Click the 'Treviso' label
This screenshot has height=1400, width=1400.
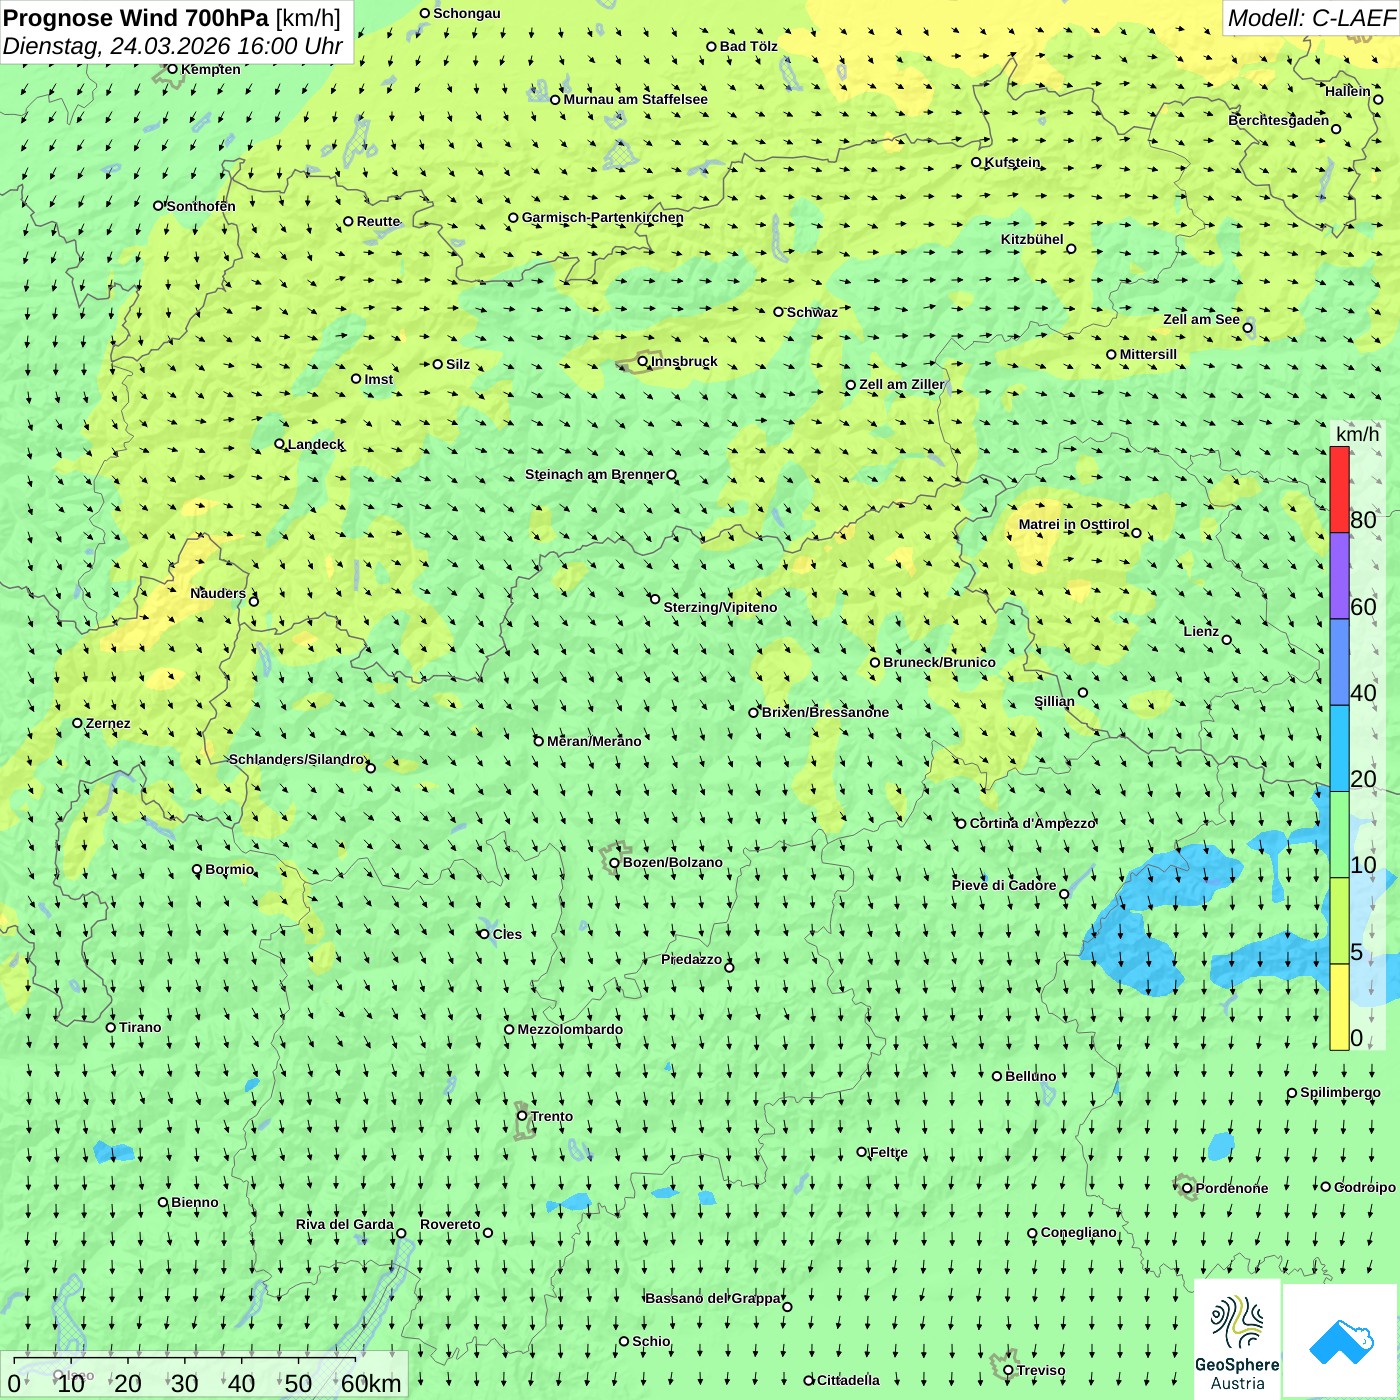1041,1371
